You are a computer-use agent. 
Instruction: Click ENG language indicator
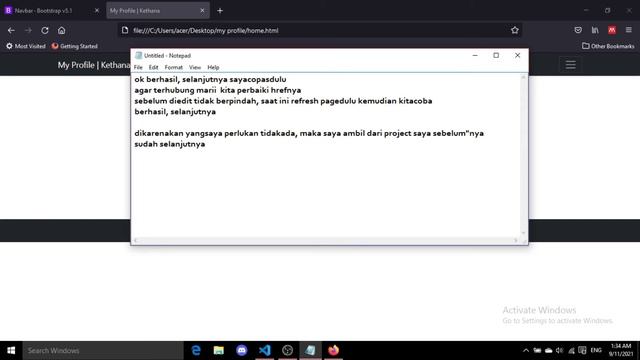[x=596, y=351]
